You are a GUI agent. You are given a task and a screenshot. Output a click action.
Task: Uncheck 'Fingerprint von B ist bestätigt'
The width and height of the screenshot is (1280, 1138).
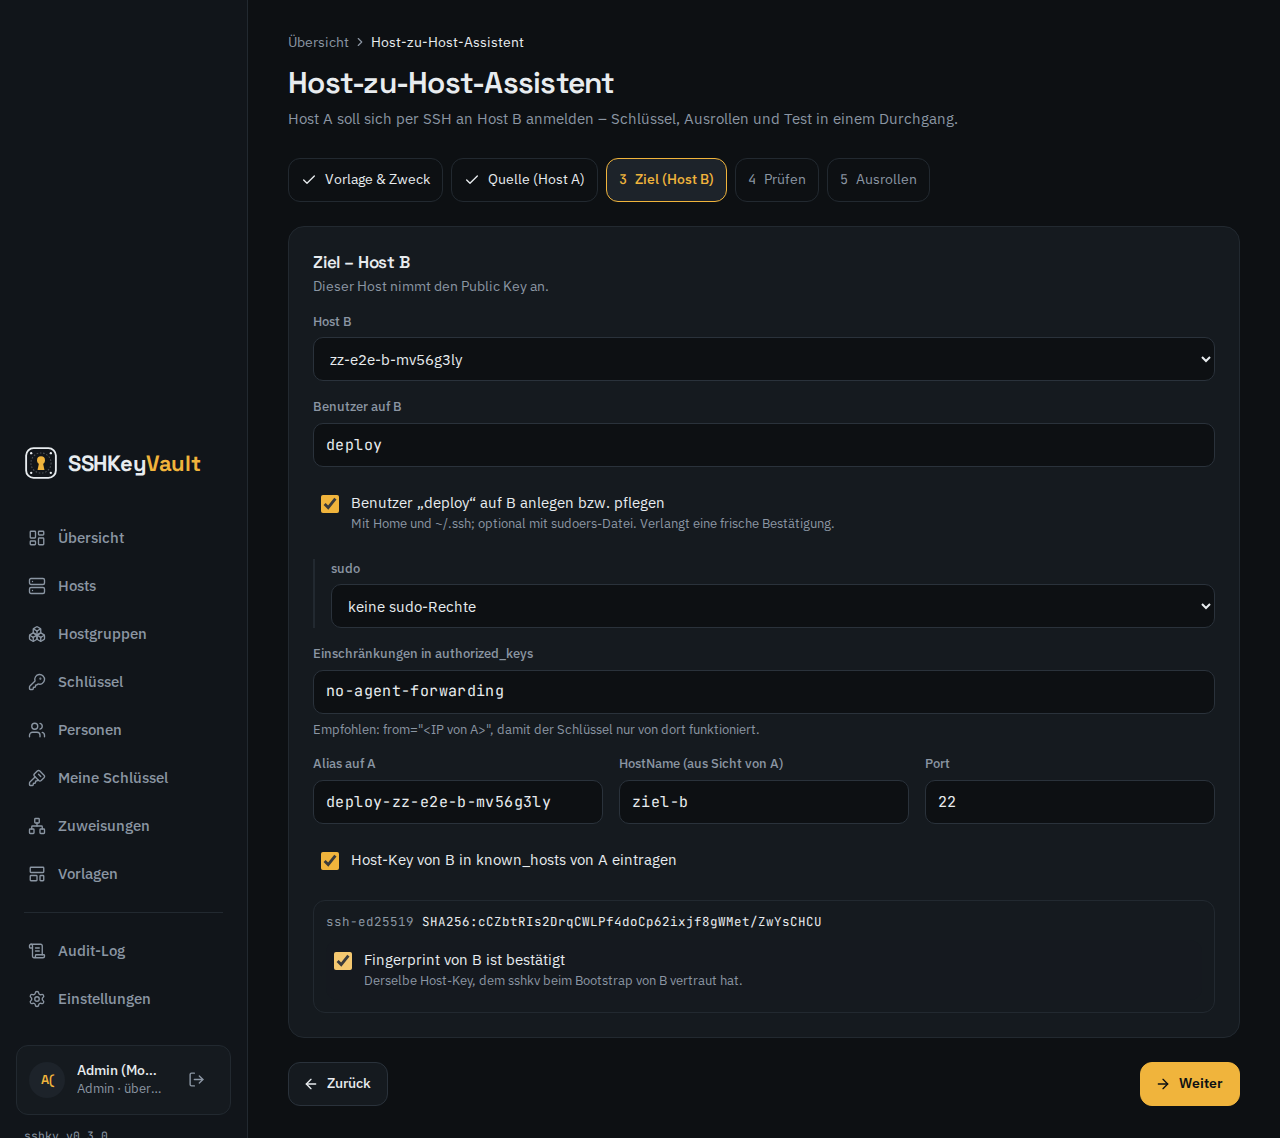[x=343, y=961]
